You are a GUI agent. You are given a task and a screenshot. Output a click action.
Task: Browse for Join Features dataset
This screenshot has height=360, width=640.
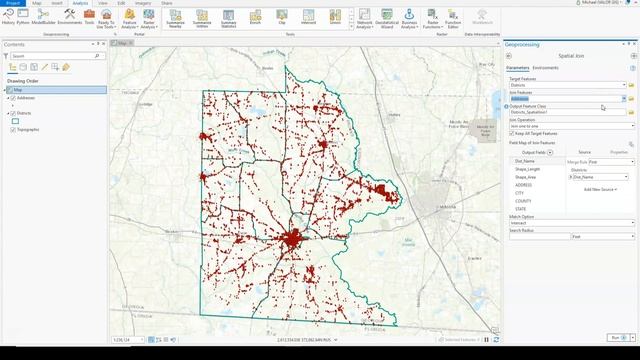631,99
